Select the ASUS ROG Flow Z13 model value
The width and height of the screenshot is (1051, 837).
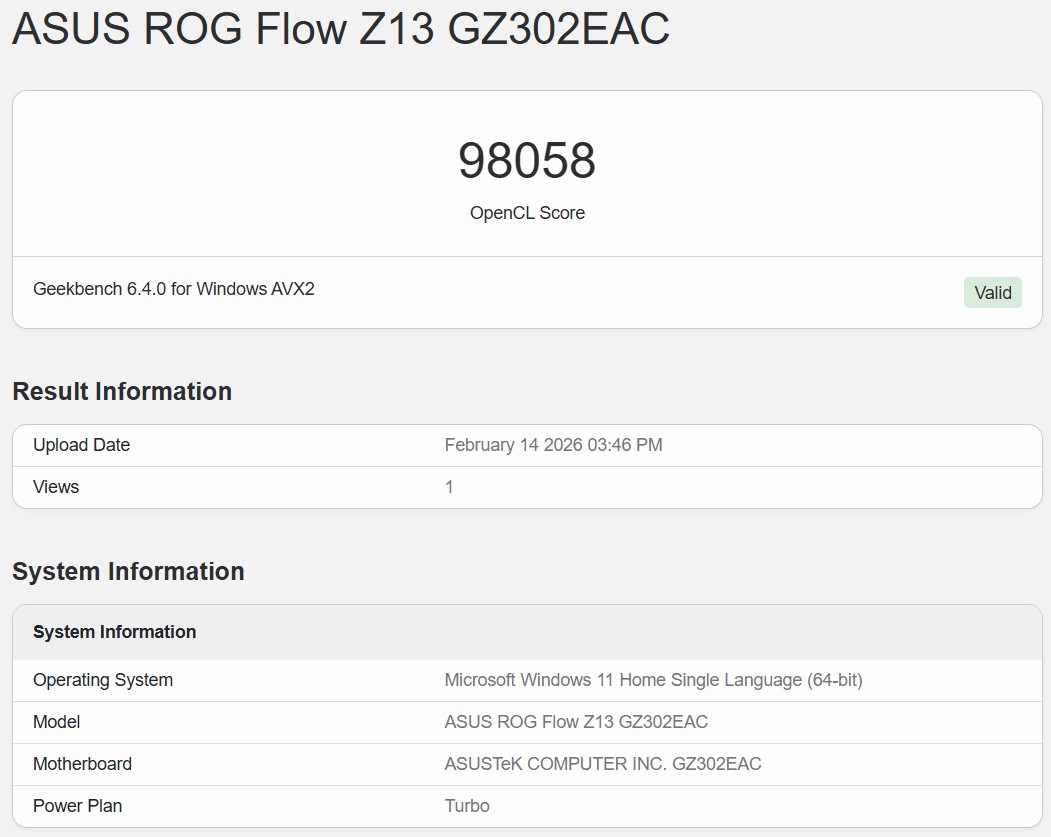coord(576,722)
